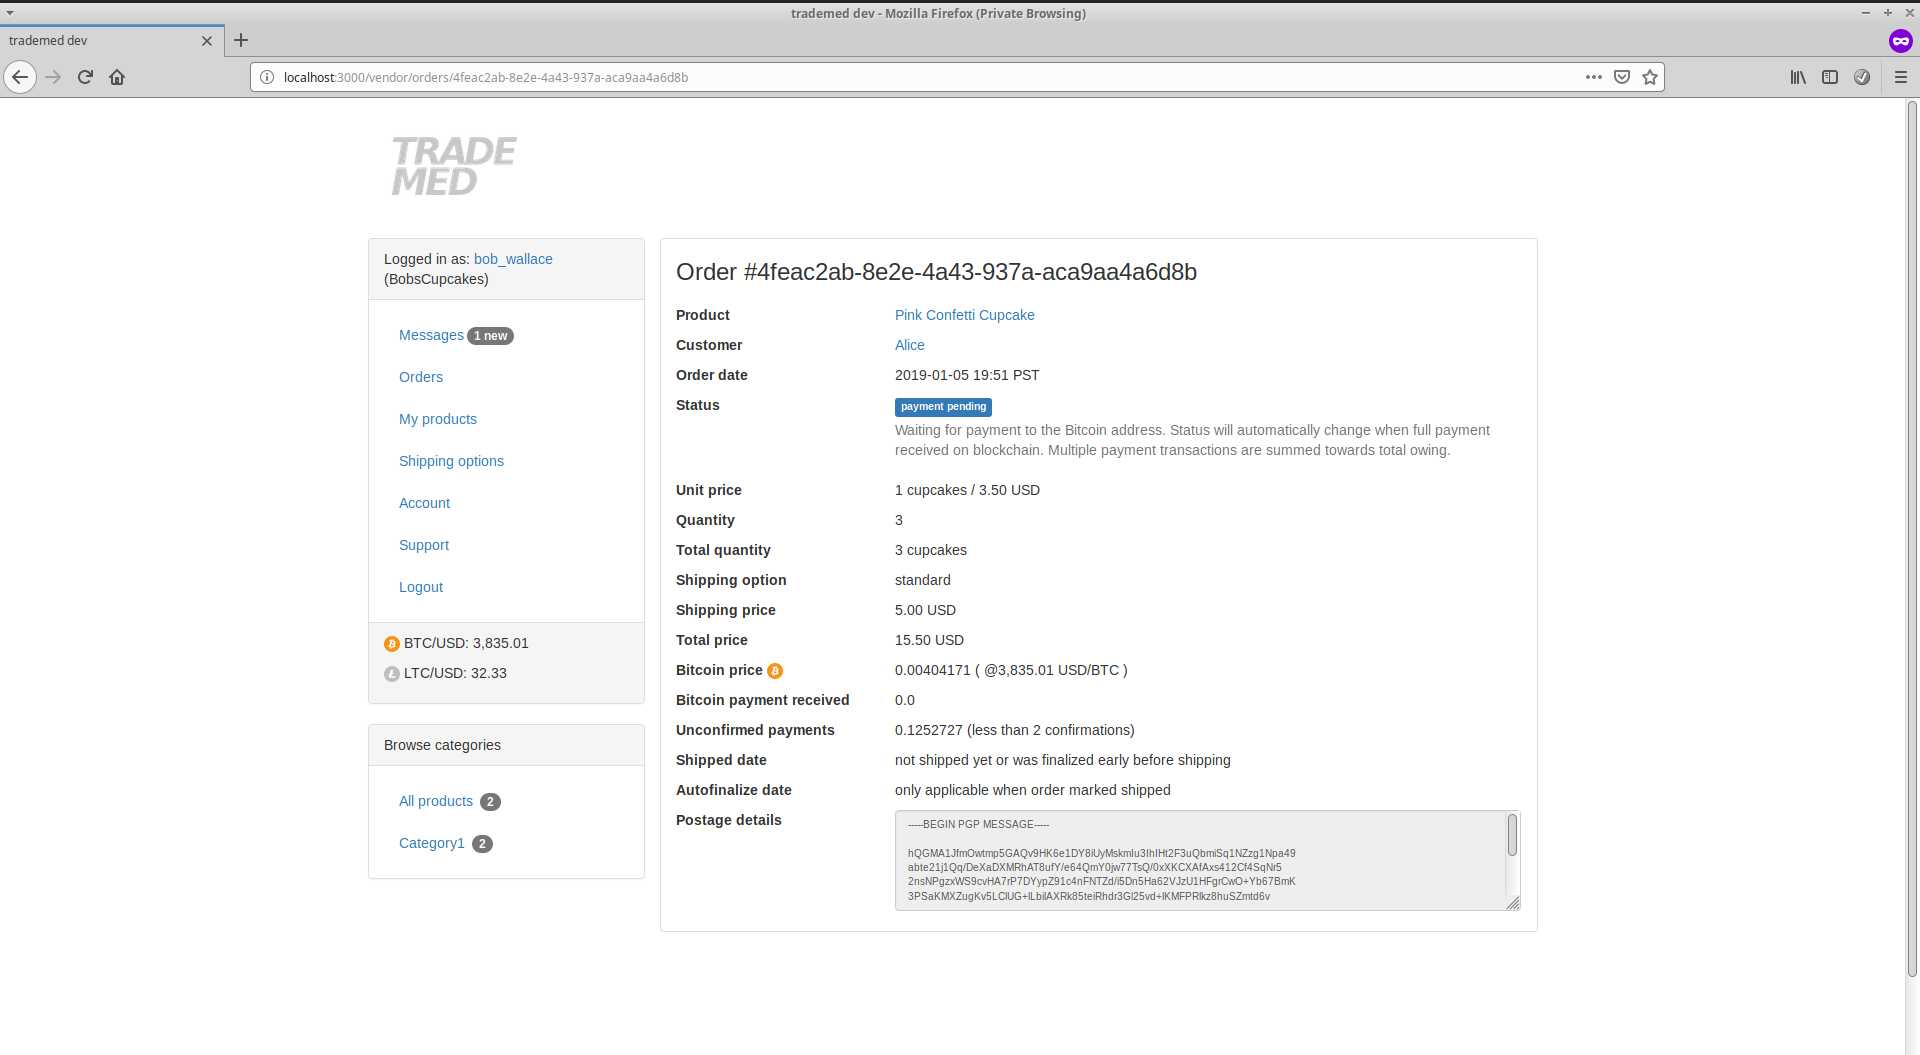Toggle the sidebar view icon

click(x=1830, y=77)
